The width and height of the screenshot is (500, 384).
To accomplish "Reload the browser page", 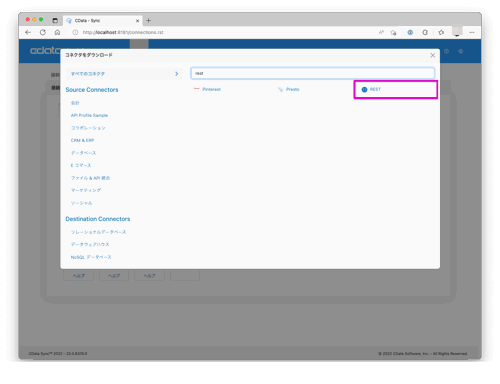I will point(43,32).
